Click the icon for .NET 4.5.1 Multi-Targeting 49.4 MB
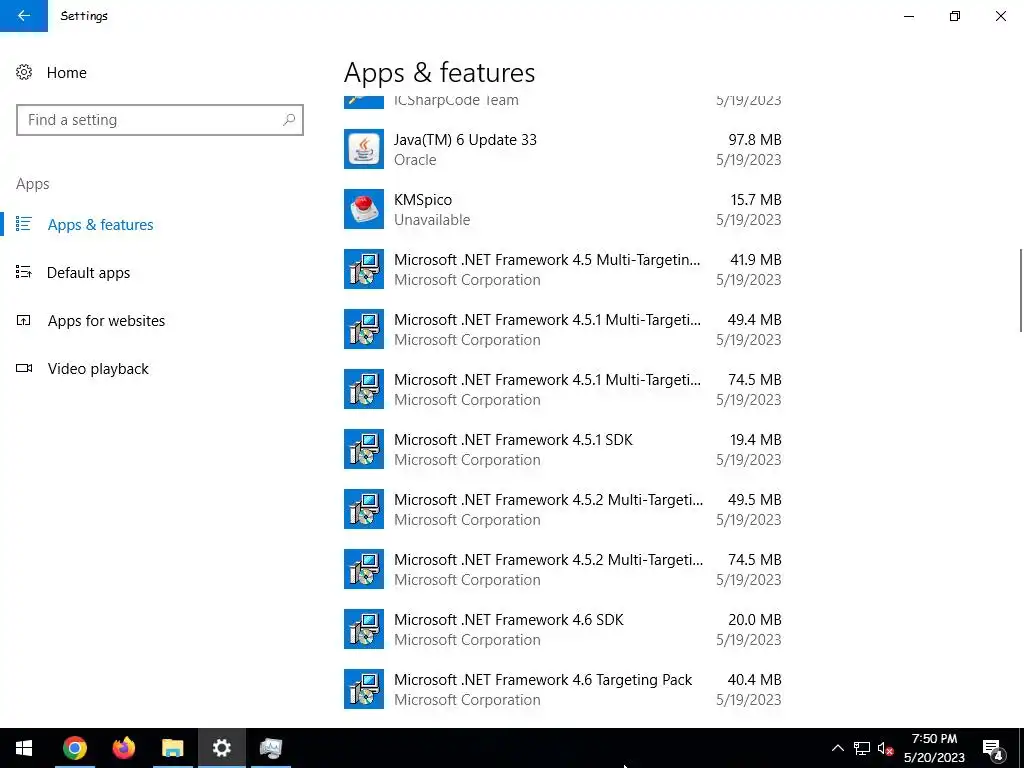 (x=364, y=329)
